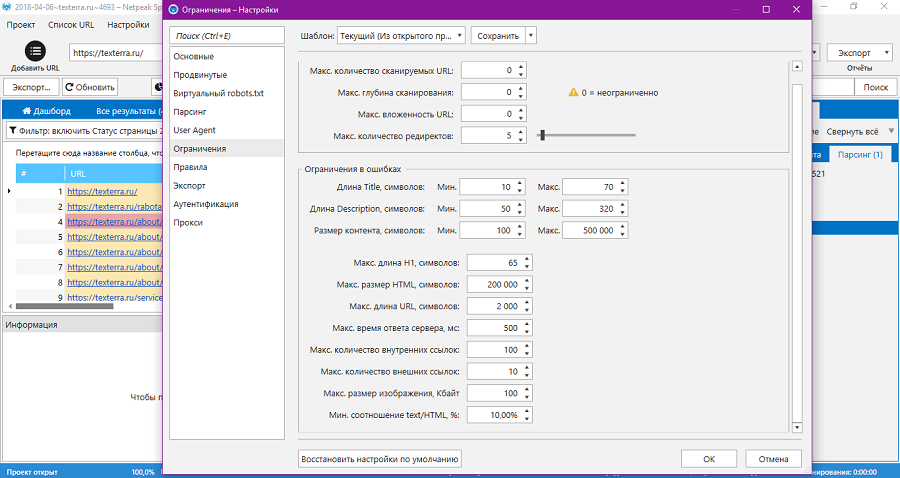Switch to Парсинг (1) tab

(860, 155)
